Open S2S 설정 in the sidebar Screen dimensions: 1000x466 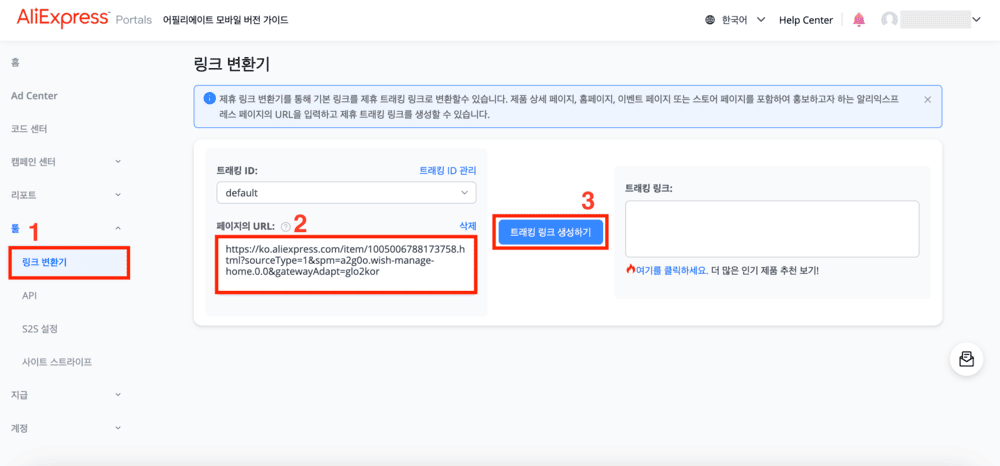pos(40,328)
